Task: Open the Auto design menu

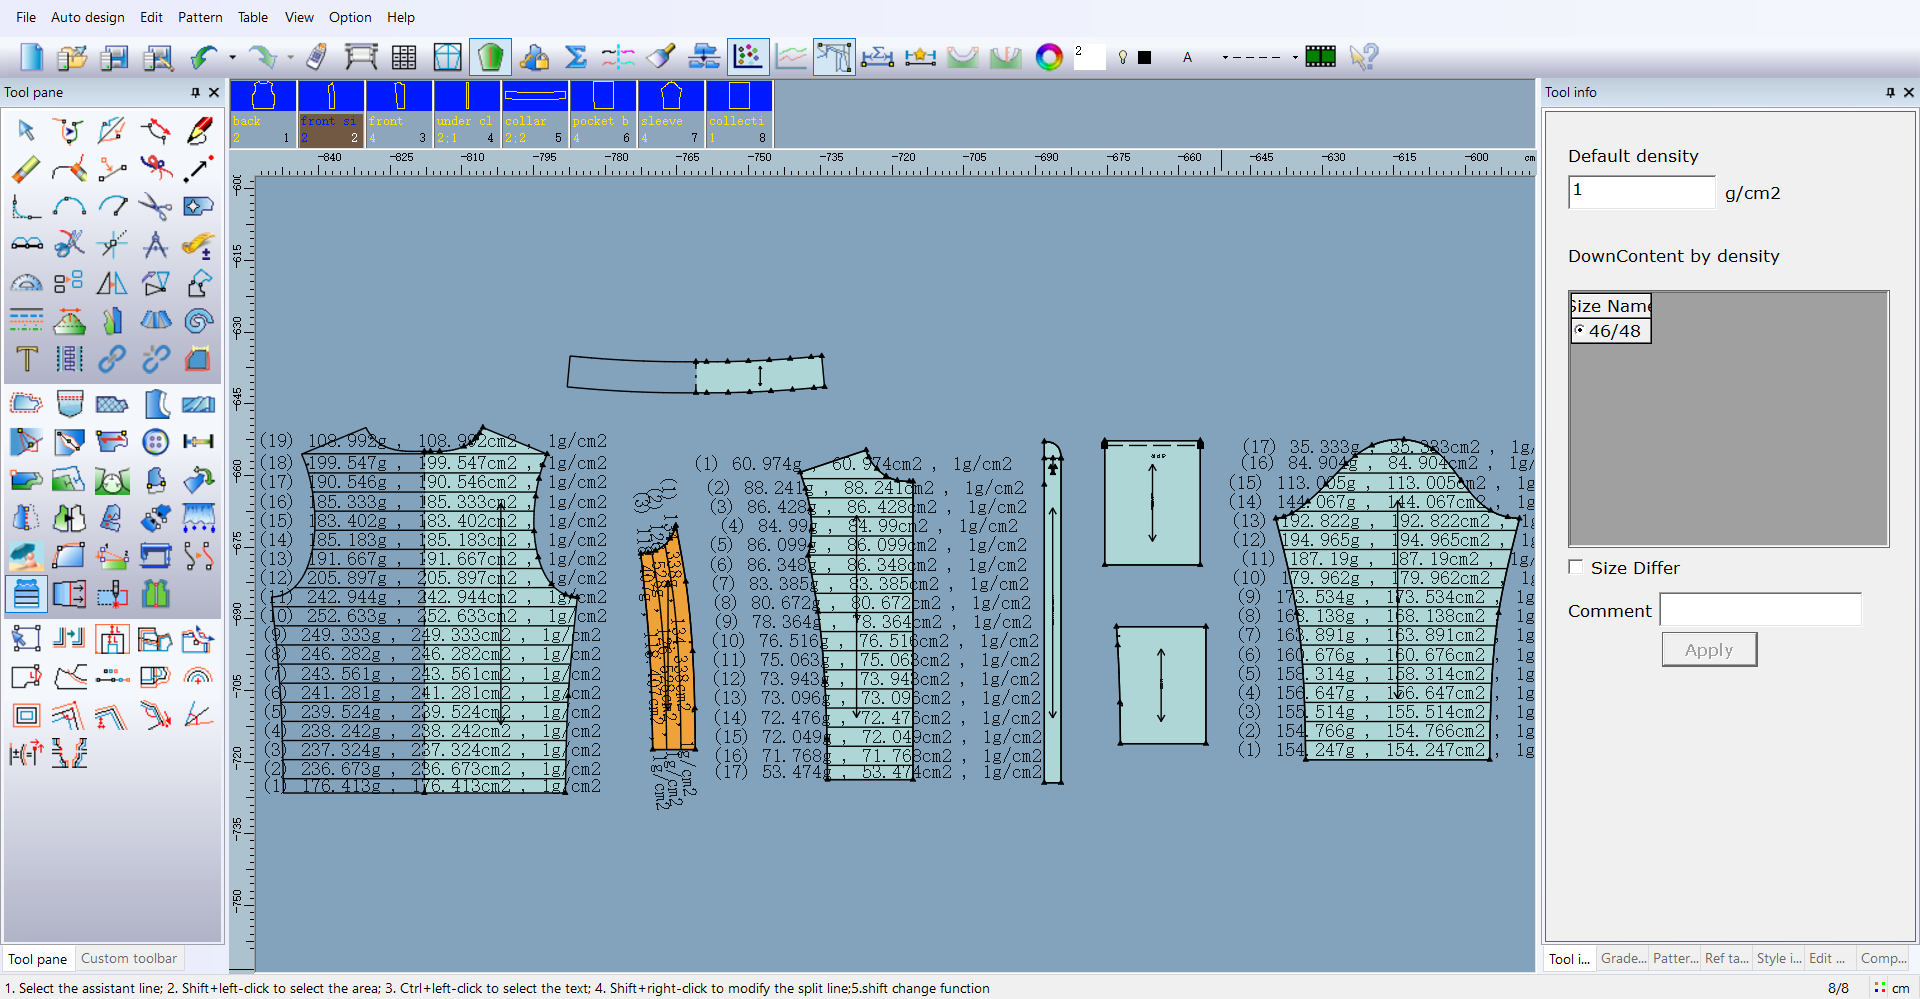Action: 88,17
